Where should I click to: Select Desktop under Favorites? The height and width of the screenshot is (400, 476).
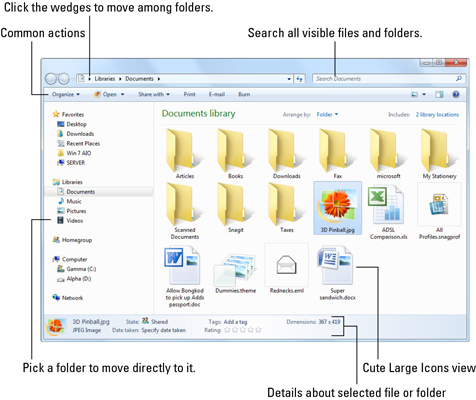pos(72,124)
